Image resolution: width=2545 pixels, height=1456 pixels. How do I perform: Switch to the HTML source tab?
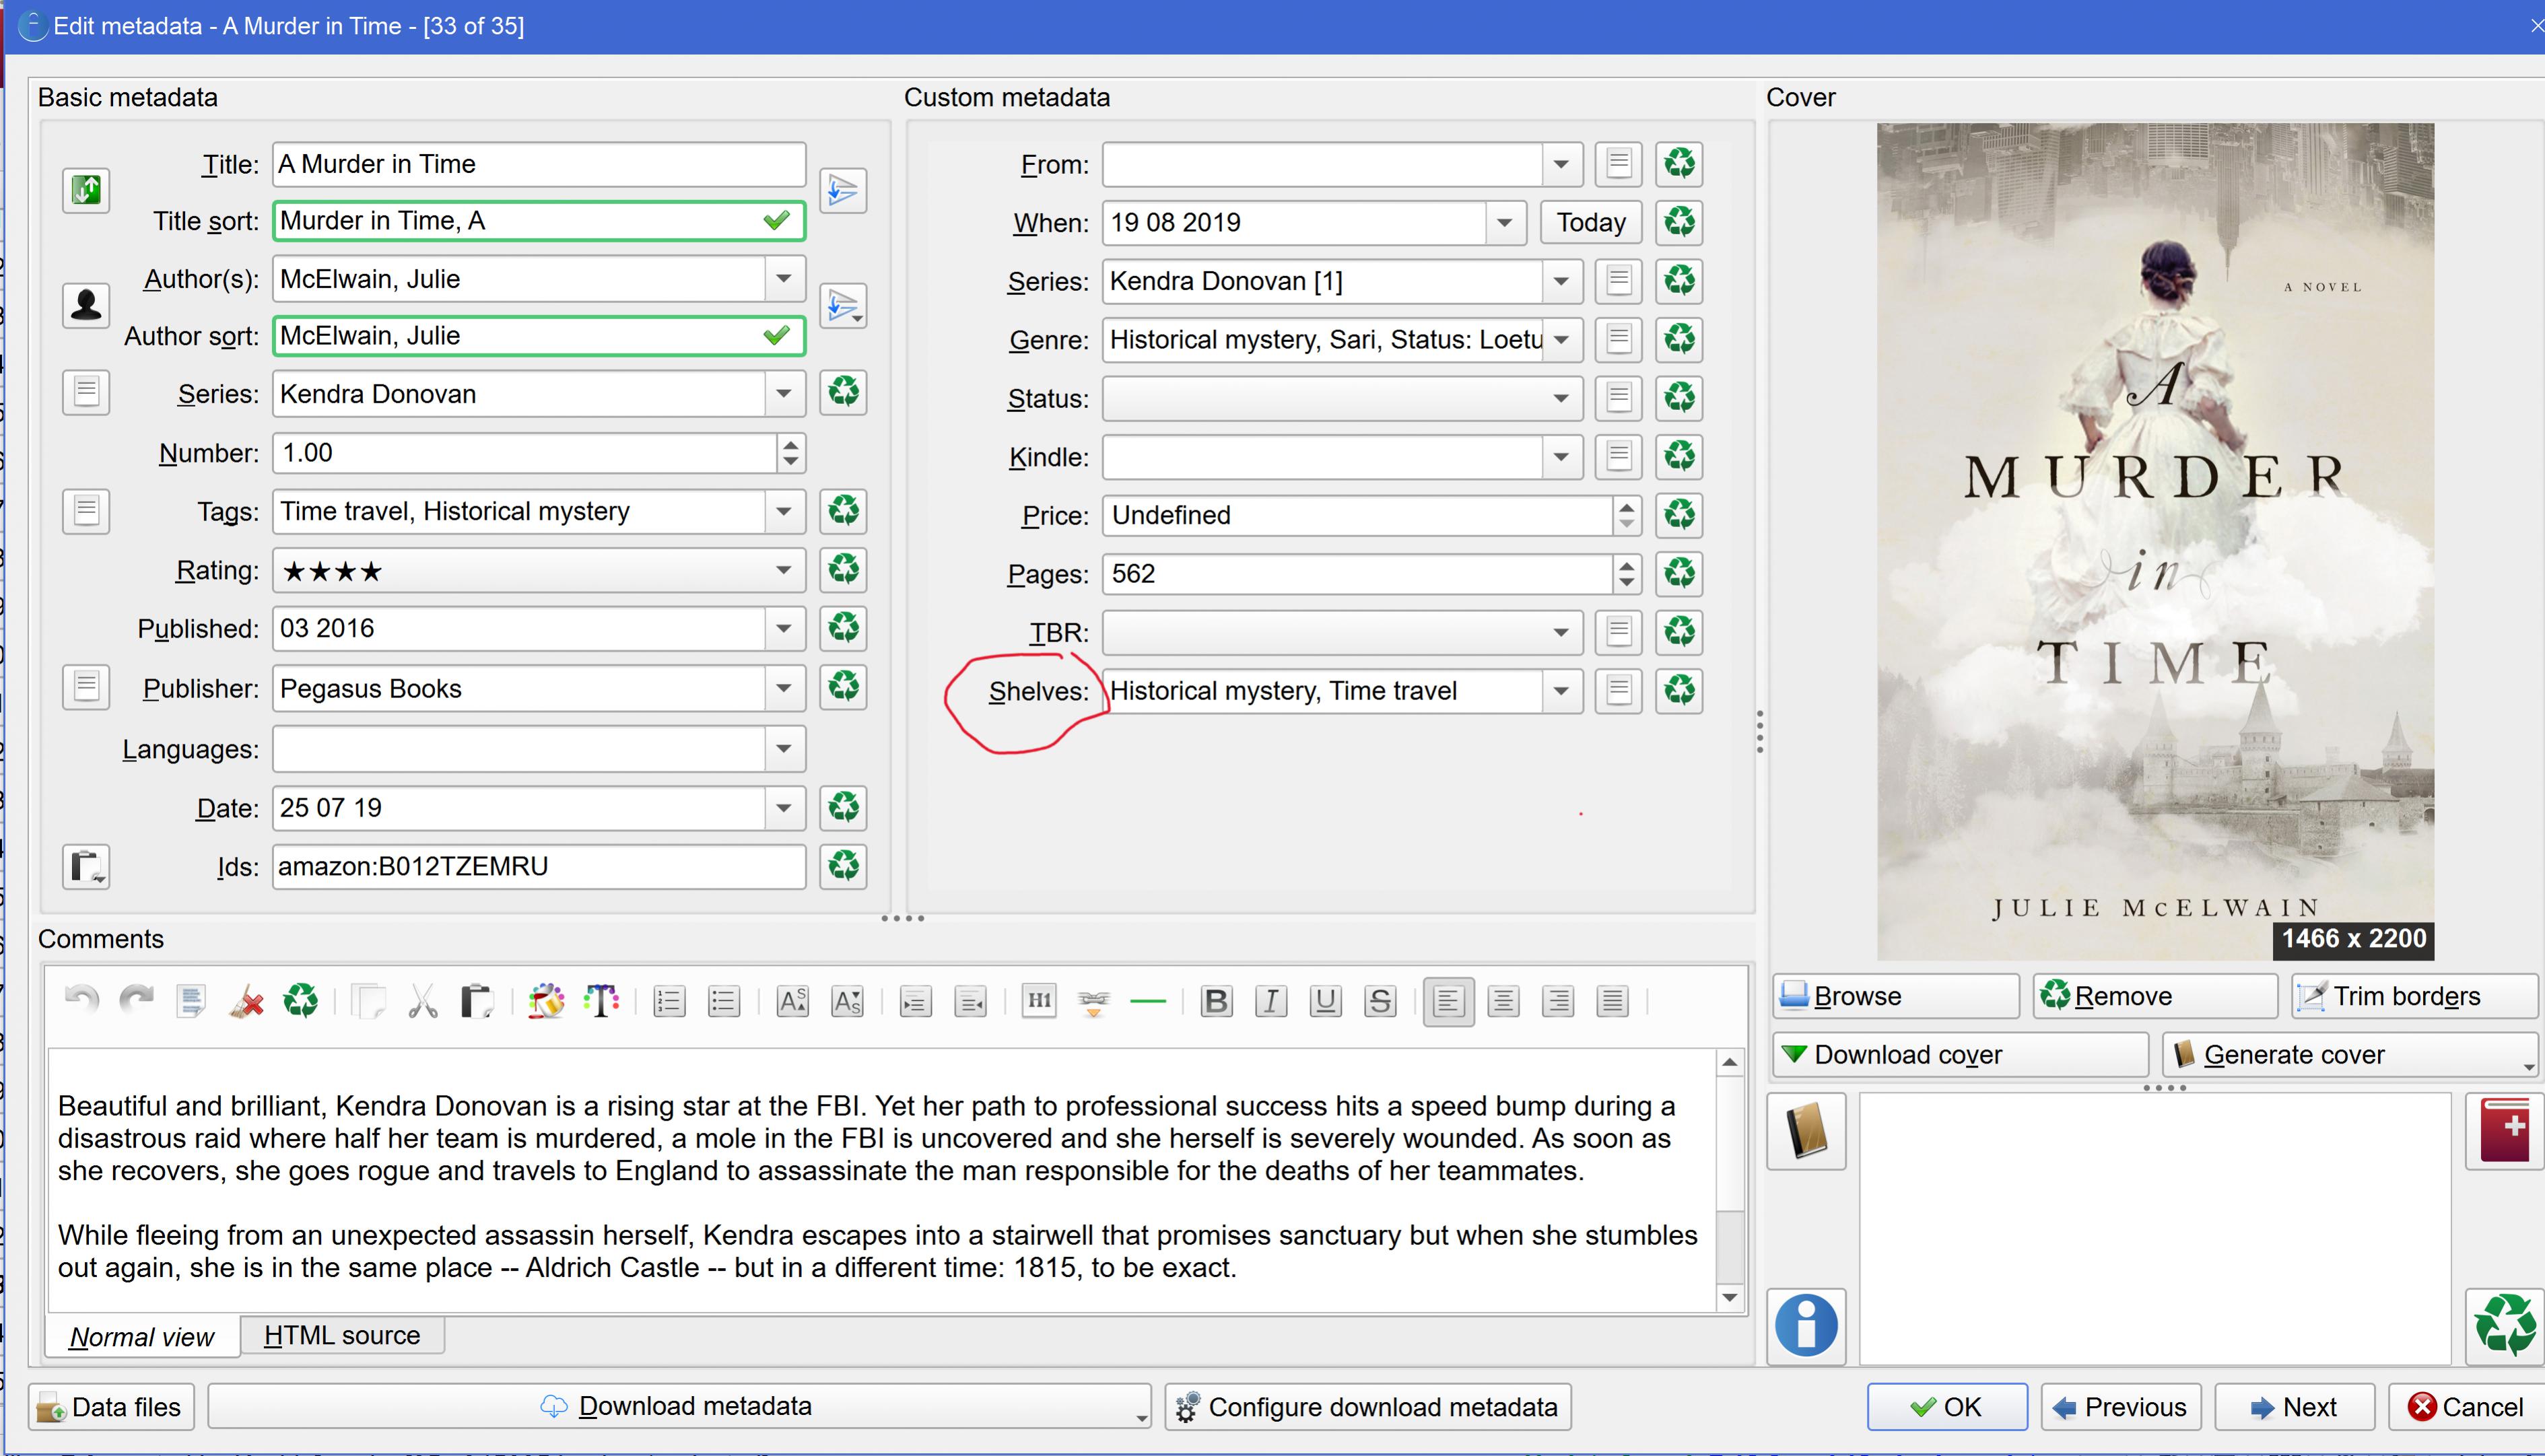(x=341, y=1336)
